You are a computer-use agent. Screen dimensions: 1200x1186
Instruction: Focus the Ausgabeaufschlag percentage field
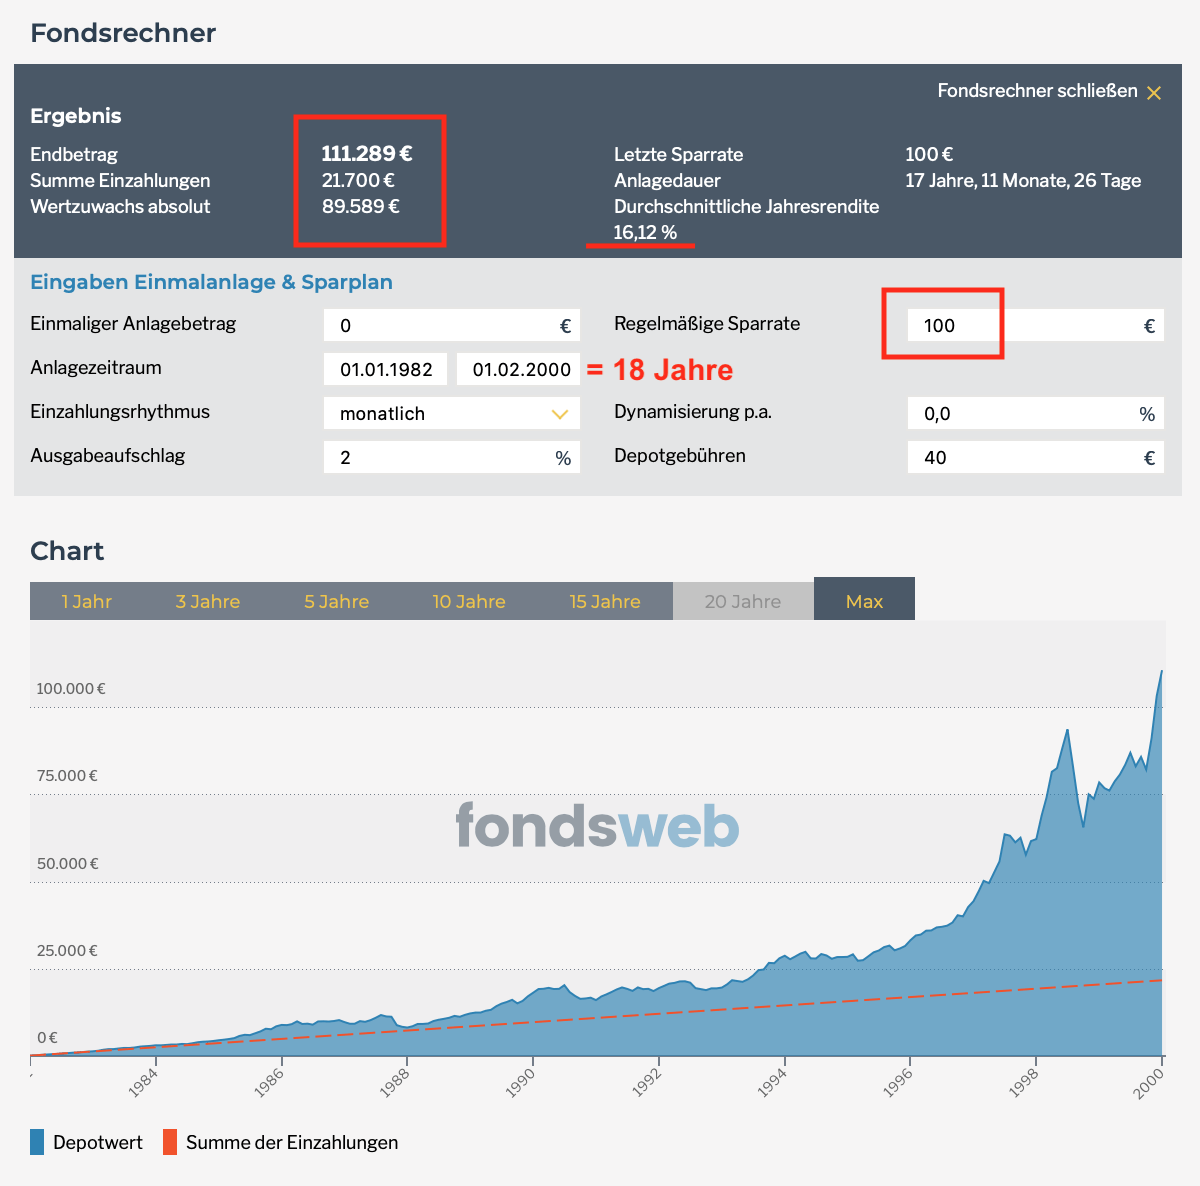coord(452,457)
